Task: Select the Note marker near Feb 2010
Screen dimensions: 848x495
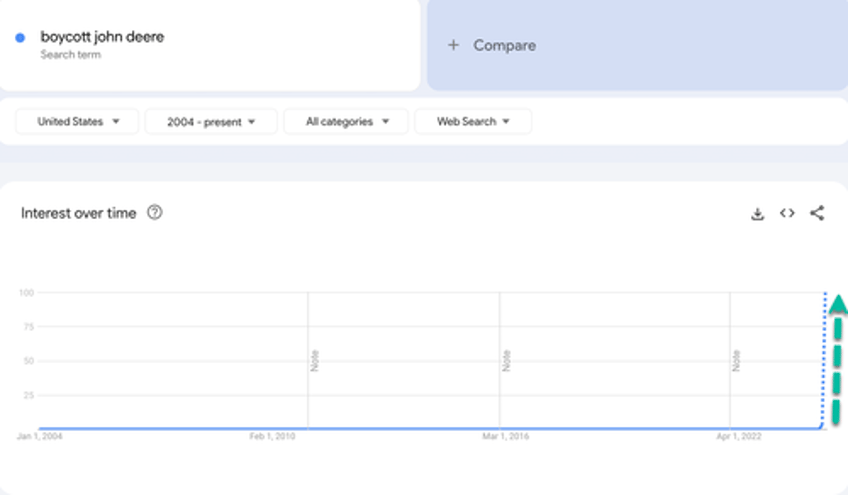Action: 314,360
